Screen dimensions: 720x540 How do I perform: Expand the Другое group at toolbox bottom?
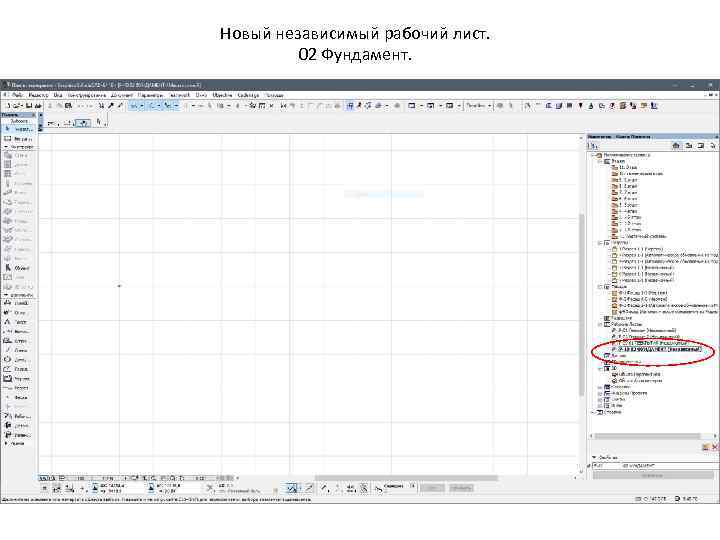pos(6,444)
